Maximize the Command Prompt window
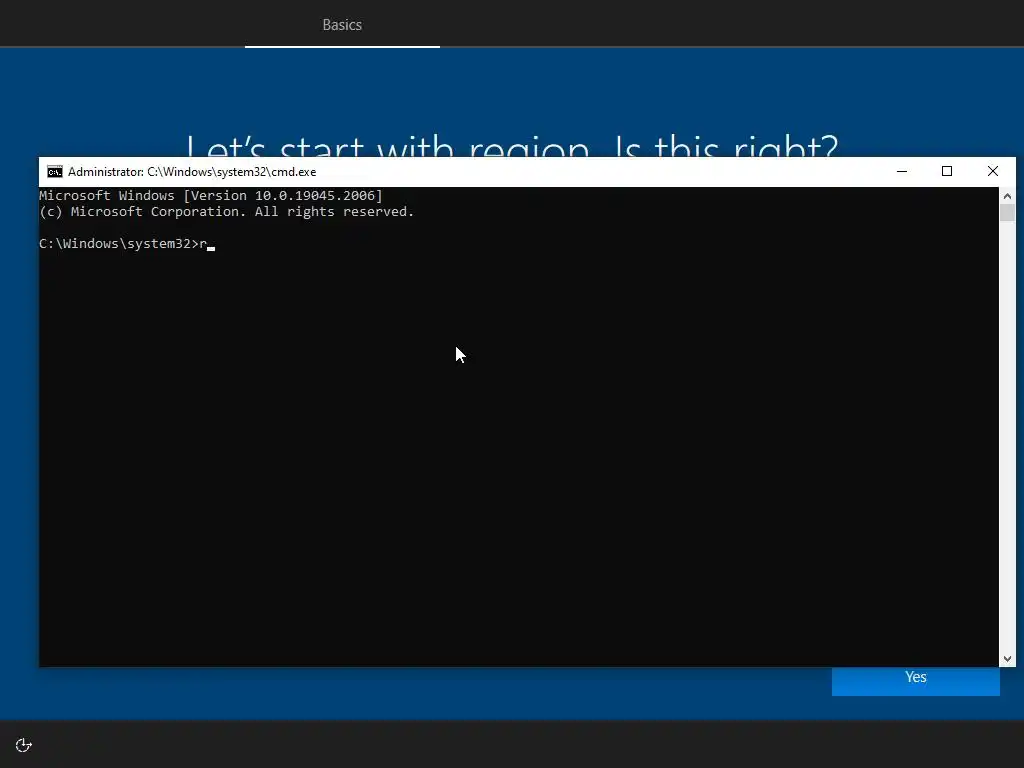 pyautogui.click(x=947, y=172)
